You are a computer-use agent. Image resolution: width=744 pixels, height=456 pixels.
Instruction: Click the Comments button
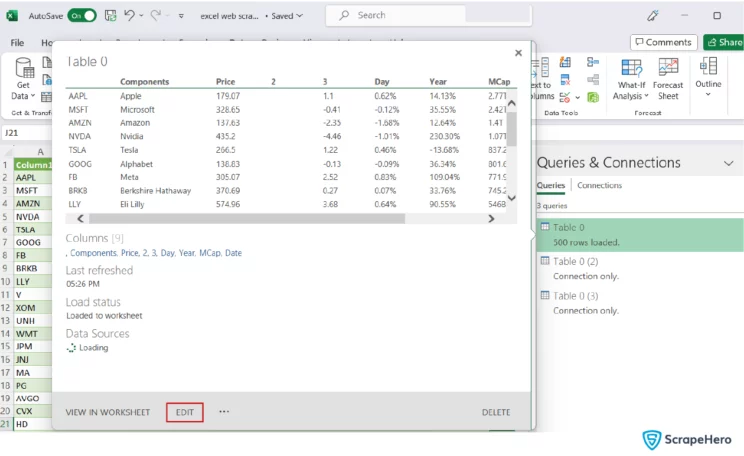click(664, 42)
